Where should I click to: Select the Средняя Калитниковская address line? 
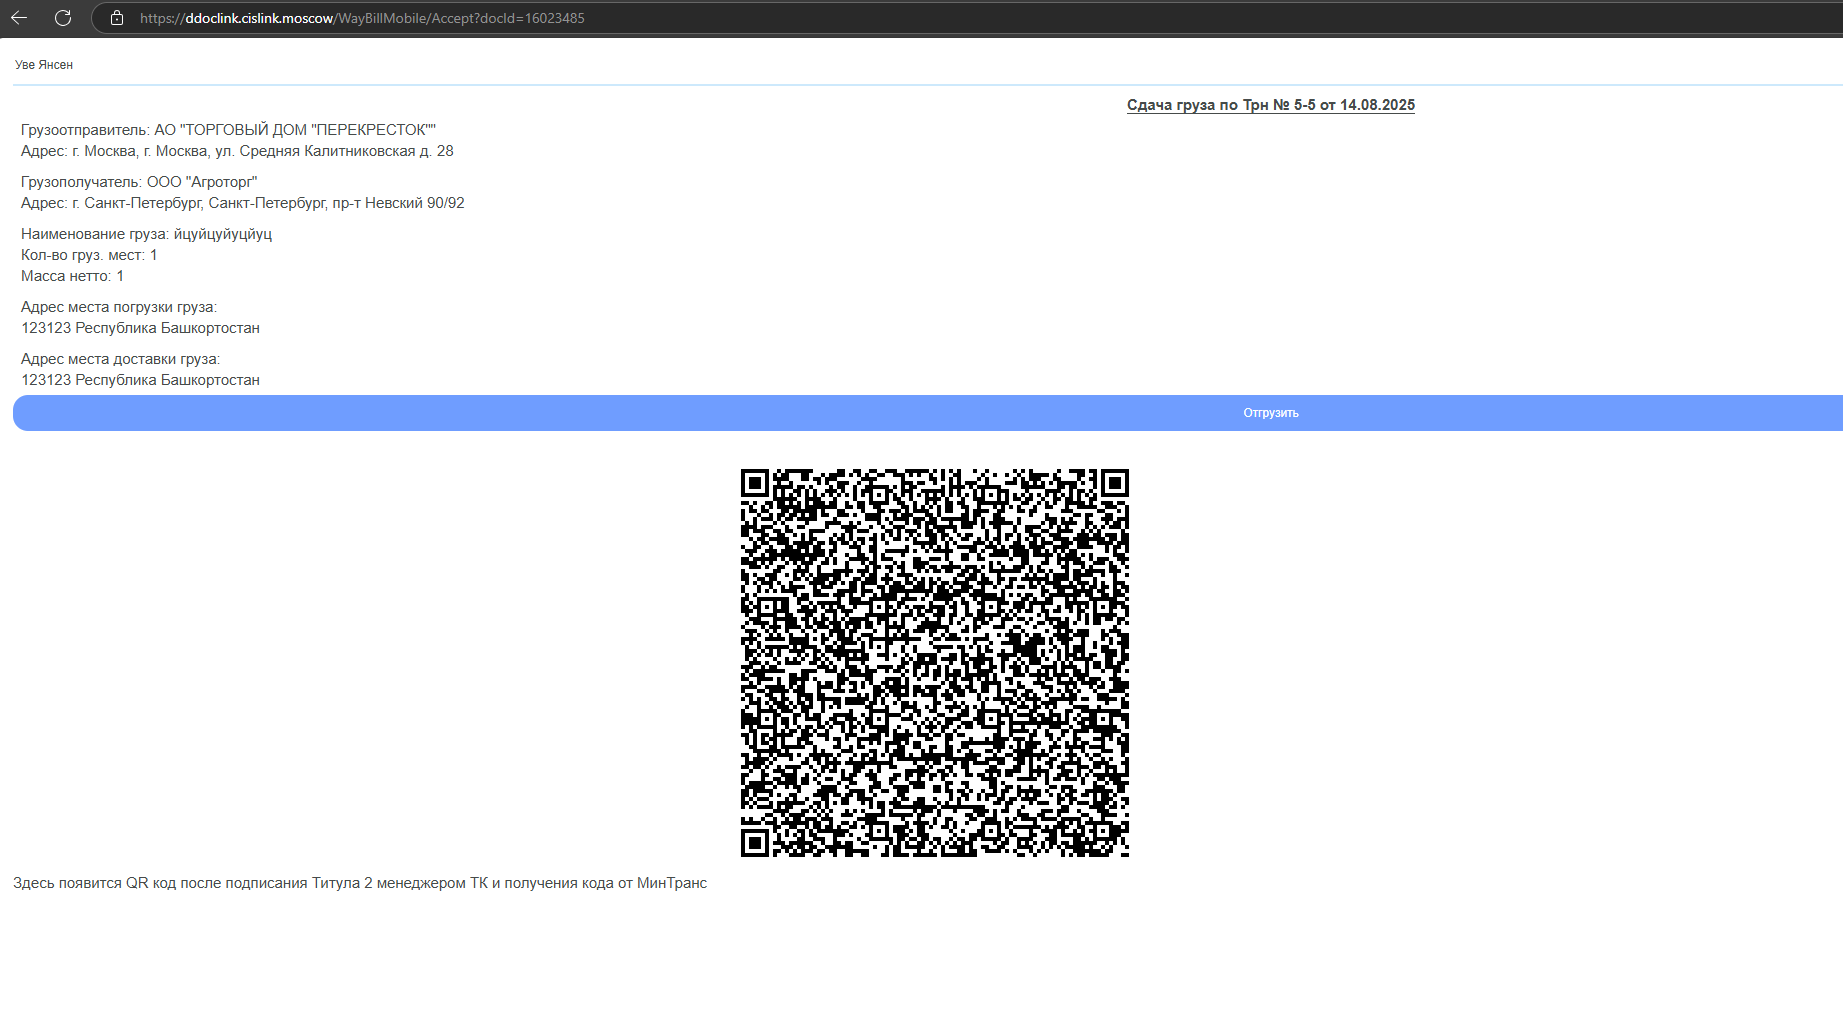tap(237, 151)
